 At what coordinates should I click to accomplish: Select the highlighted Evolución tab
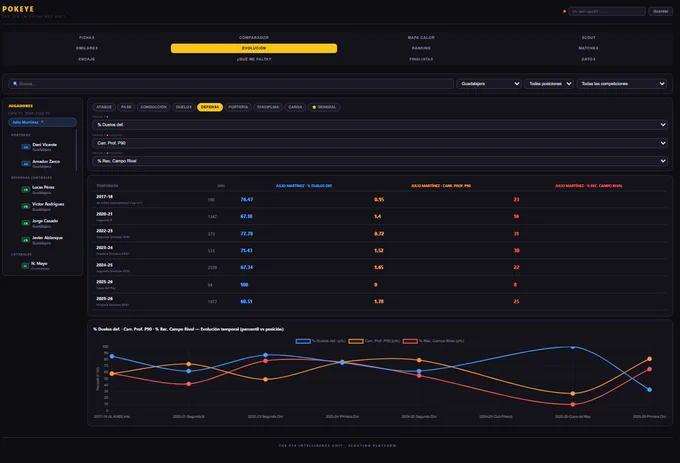tap(254, 48)
